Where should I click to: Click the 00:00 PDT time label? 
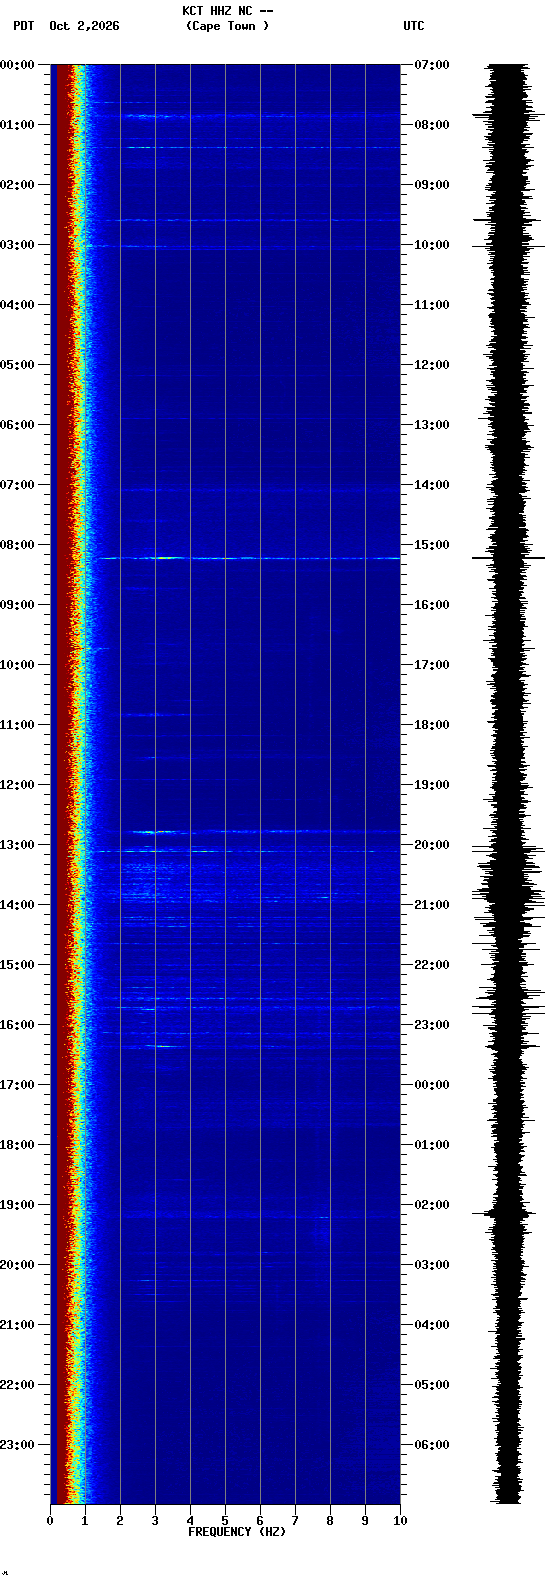pos(18,65)
